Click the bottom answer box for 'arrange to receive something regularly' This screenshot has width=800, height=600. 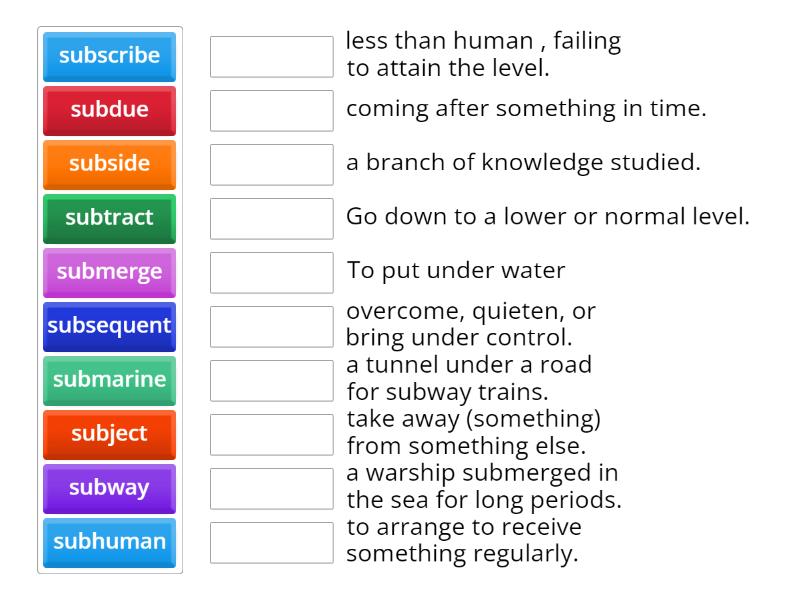click(x=271, y=542)
